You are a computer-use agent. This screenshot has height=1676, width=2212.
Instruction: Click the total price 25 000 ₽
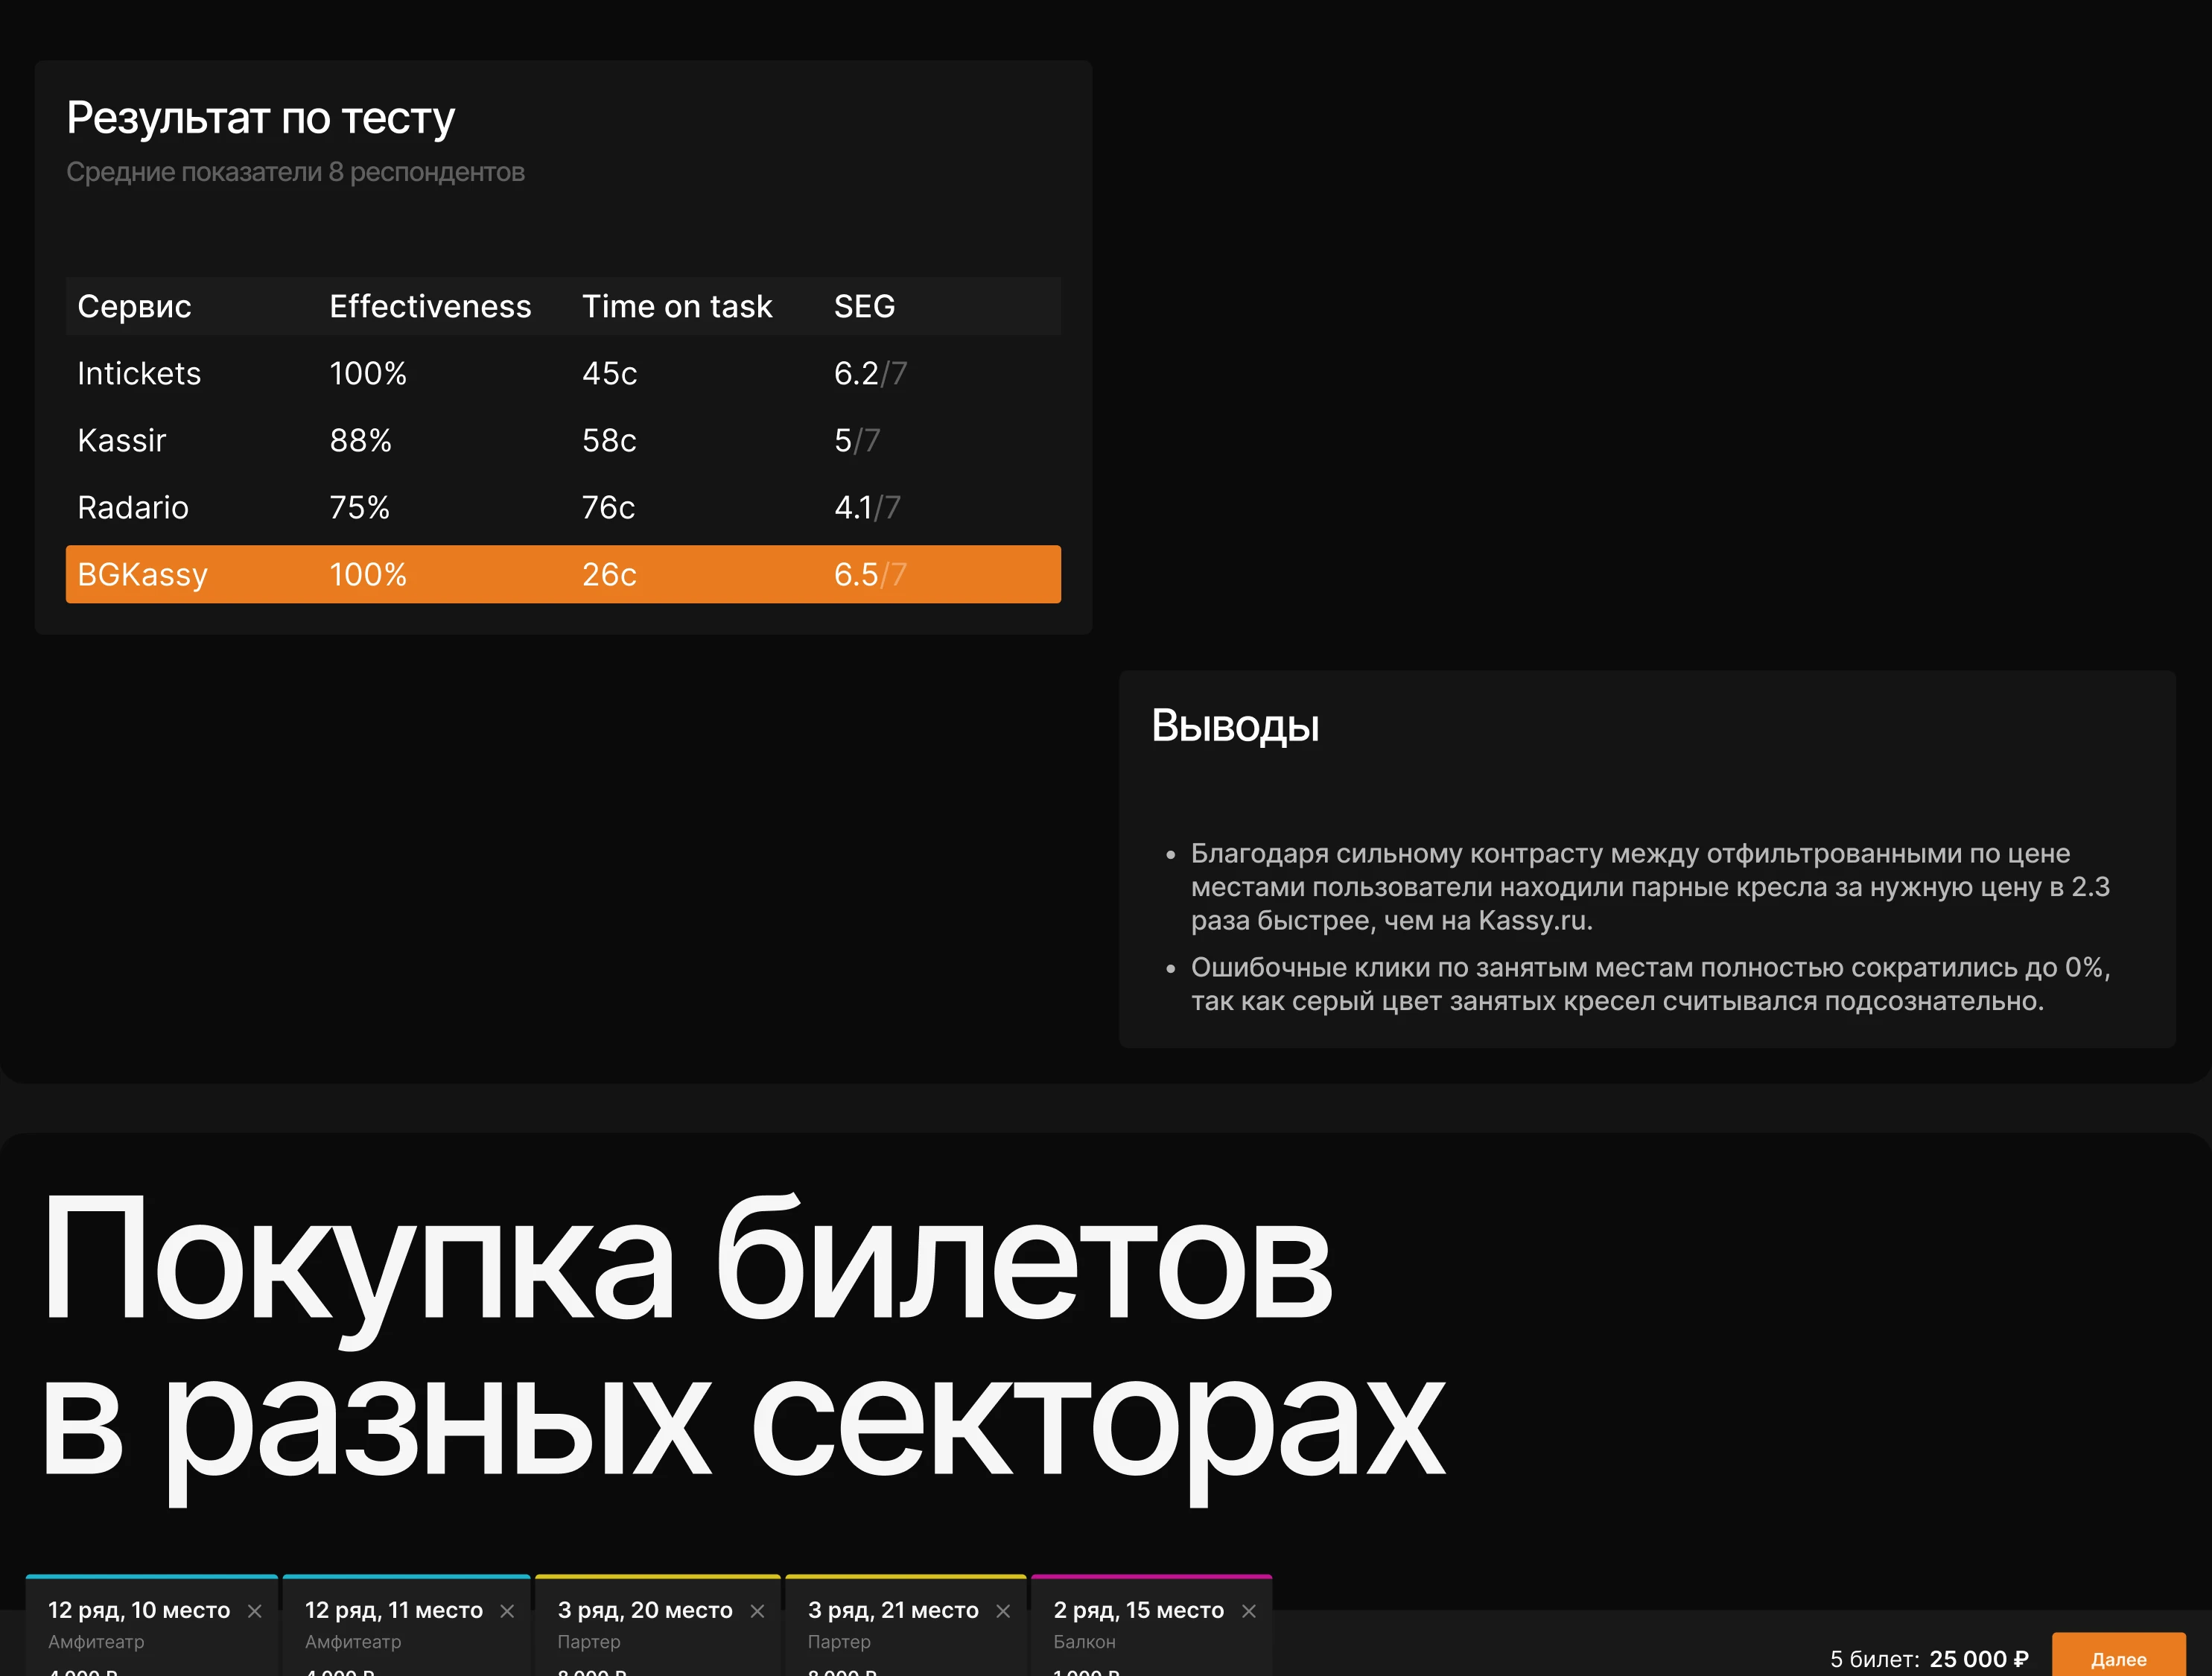(x=1978, y=1659)
